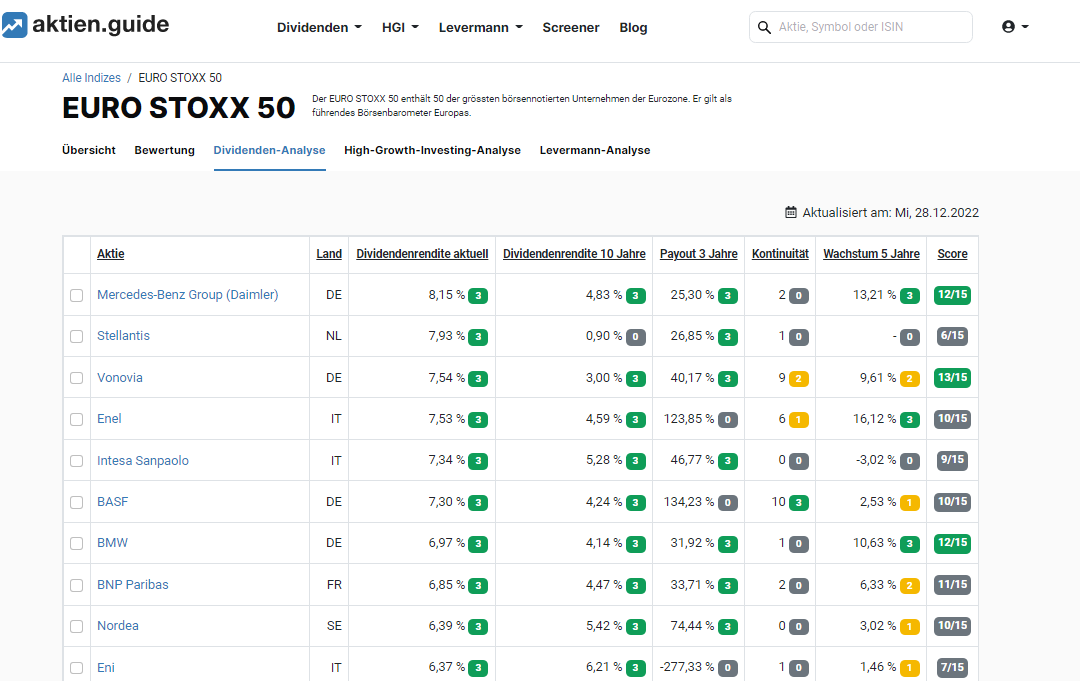The image size is (1080, 681).
Task: Sort by Wachstum 5 Jahre column
Action: (x=871, y=253)
